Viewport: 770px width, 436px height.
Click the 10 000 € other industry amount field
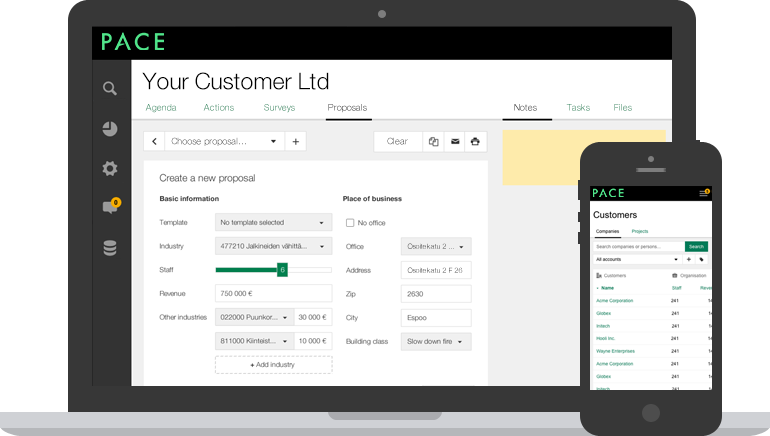[313, 341]
